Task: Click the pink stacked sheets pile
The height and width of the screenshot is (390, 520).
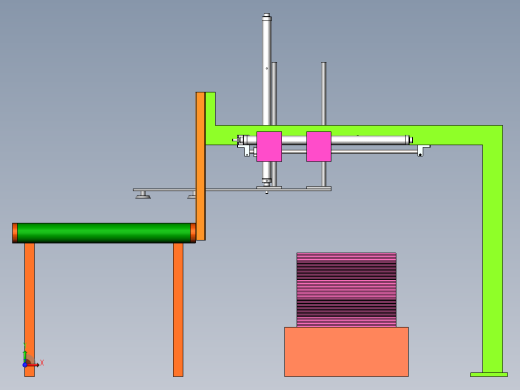Action: pos(346,290)
